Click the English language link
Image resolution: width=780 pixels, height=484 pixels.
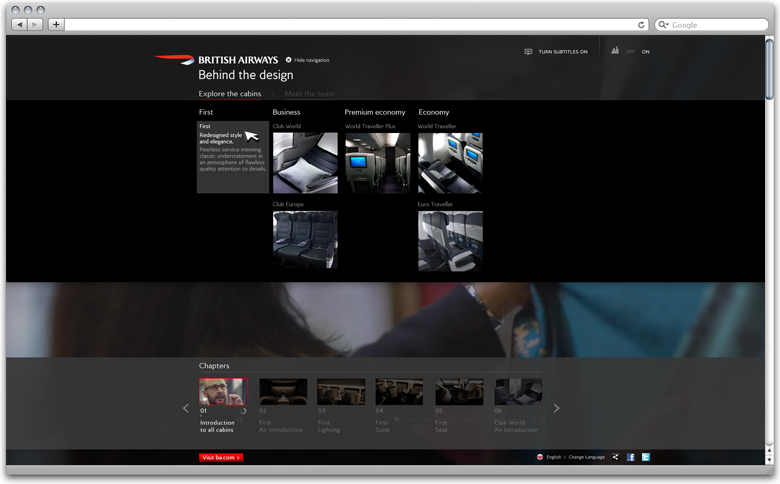click(x=554, y=457)
